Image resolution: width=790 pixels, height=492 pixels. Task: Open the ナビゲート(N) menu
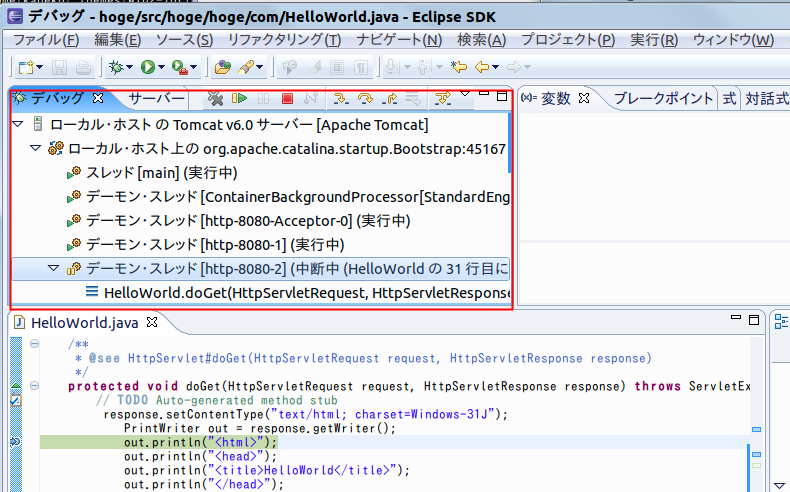[399, 40]
